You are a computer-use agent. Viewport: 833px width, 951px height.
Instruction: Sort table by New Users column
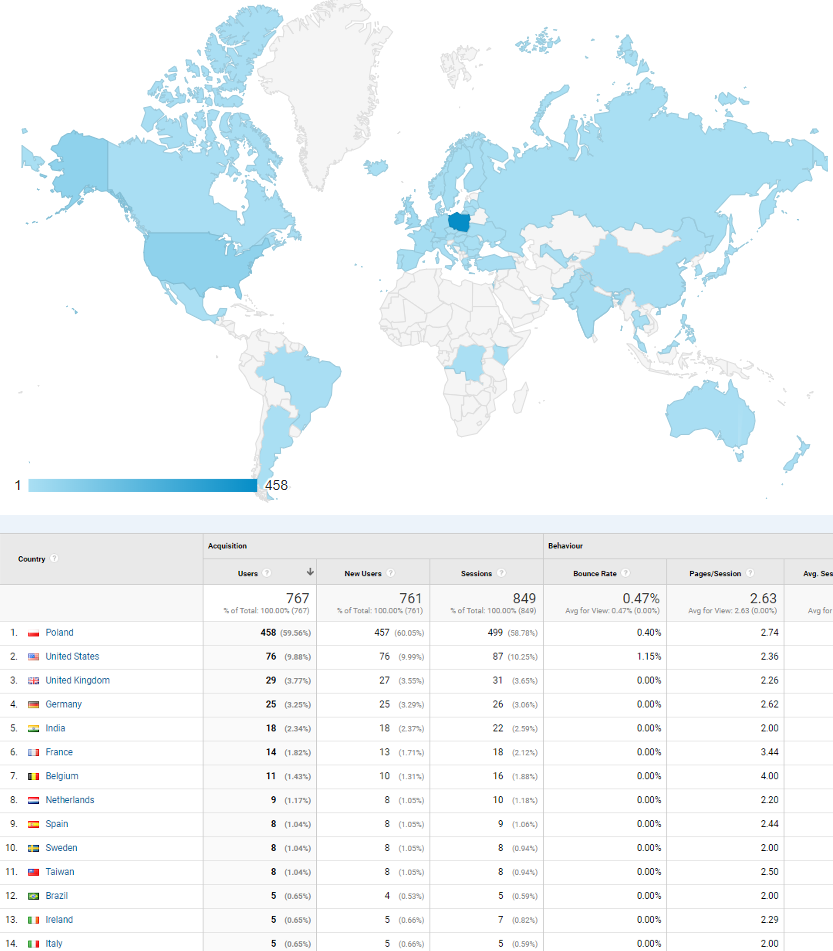pos(363,574)
